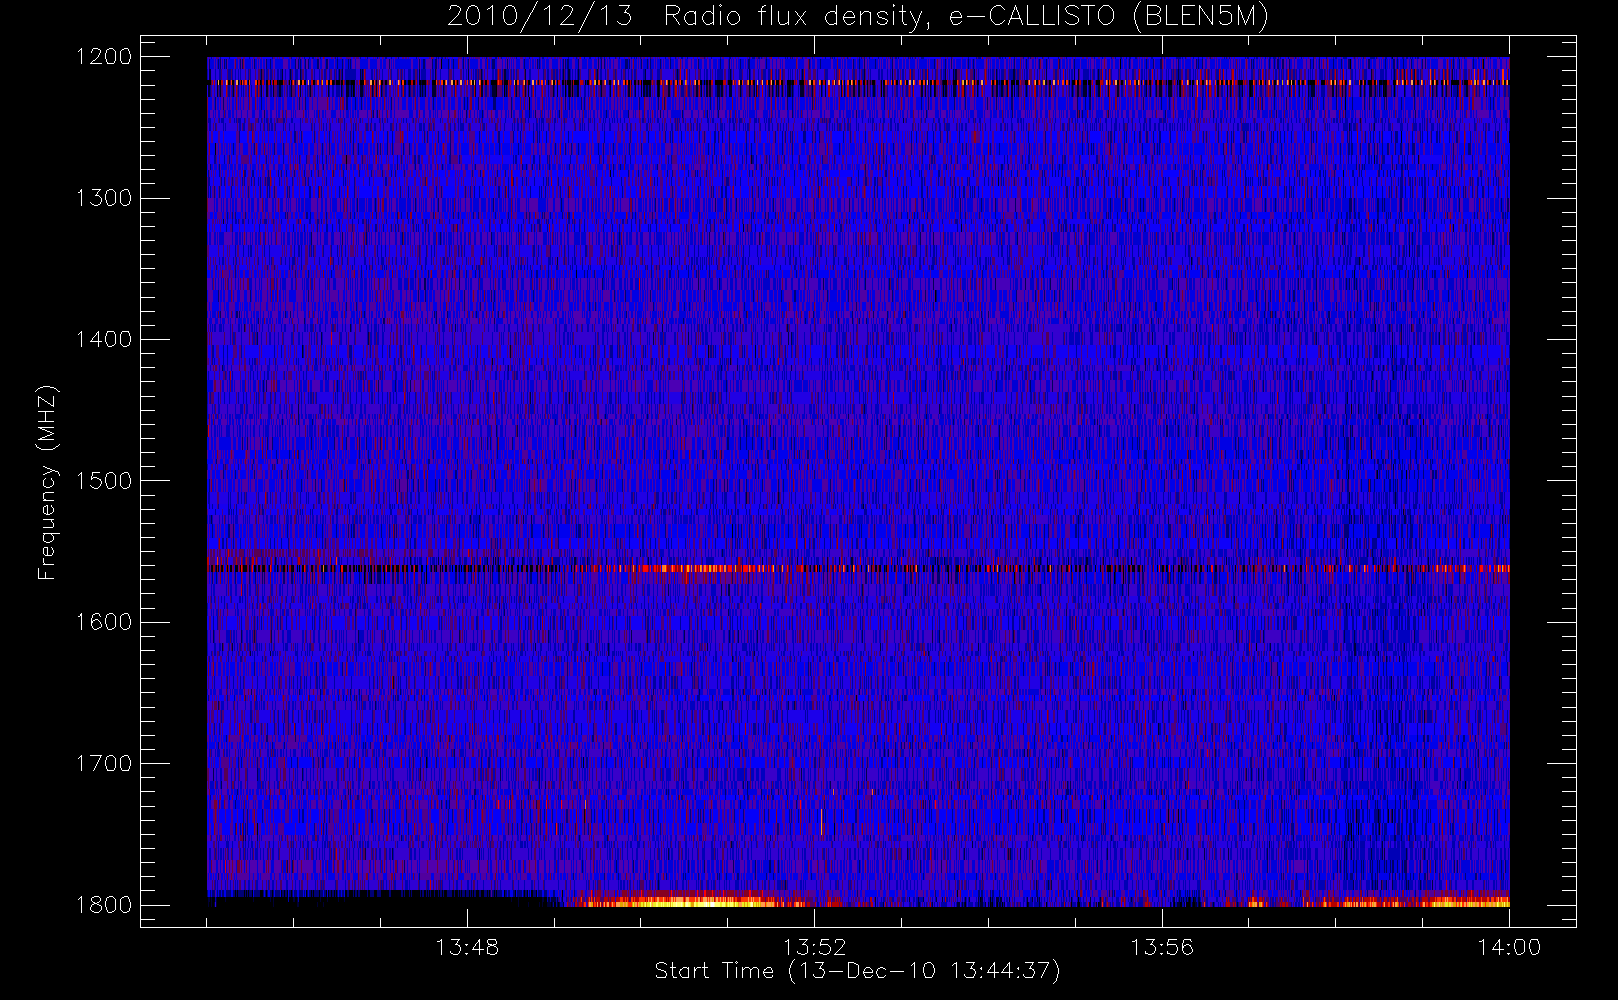Click the 1600 frequency tick label

[104, 622]
